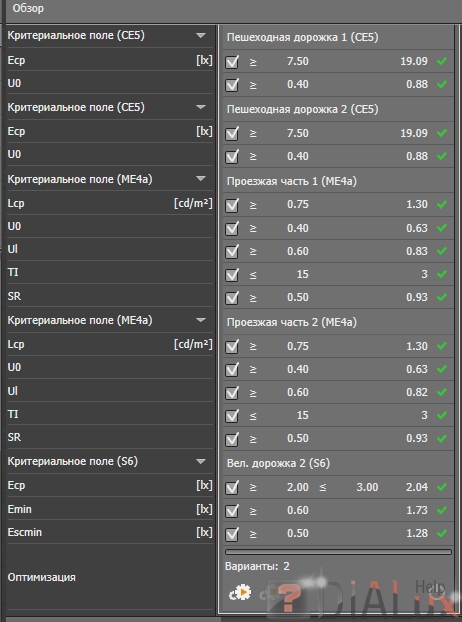
Task: Select the Проезжая часть 2 (ME4a) header row
Action: [338, 322]
